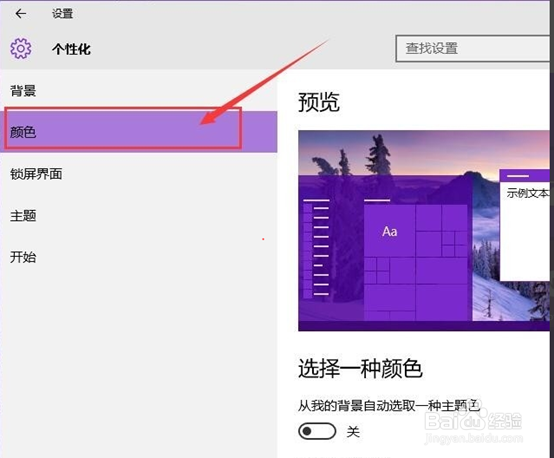Click the 示例文本 sample window in preview
The height and width of the screenshot is (458, 554).
[525, 225]
